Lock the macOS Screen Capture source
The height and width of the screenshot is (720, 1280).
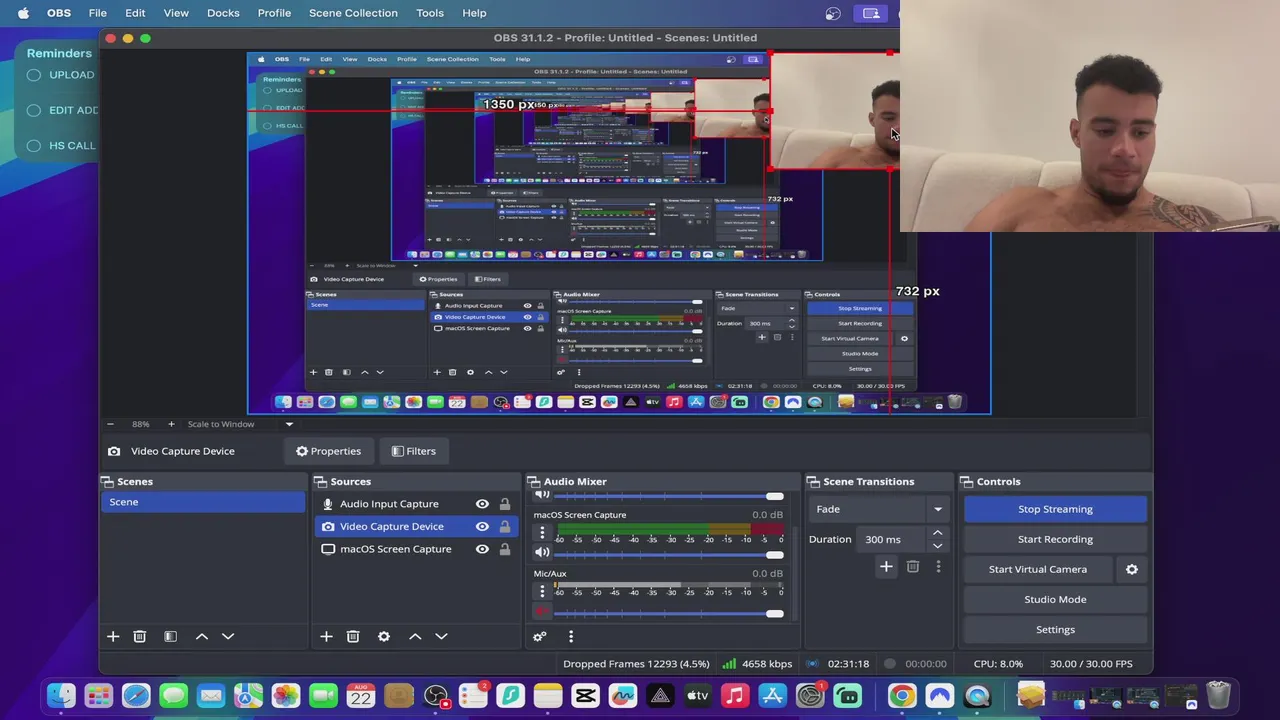pyautogui.click(x=505, y=549)
